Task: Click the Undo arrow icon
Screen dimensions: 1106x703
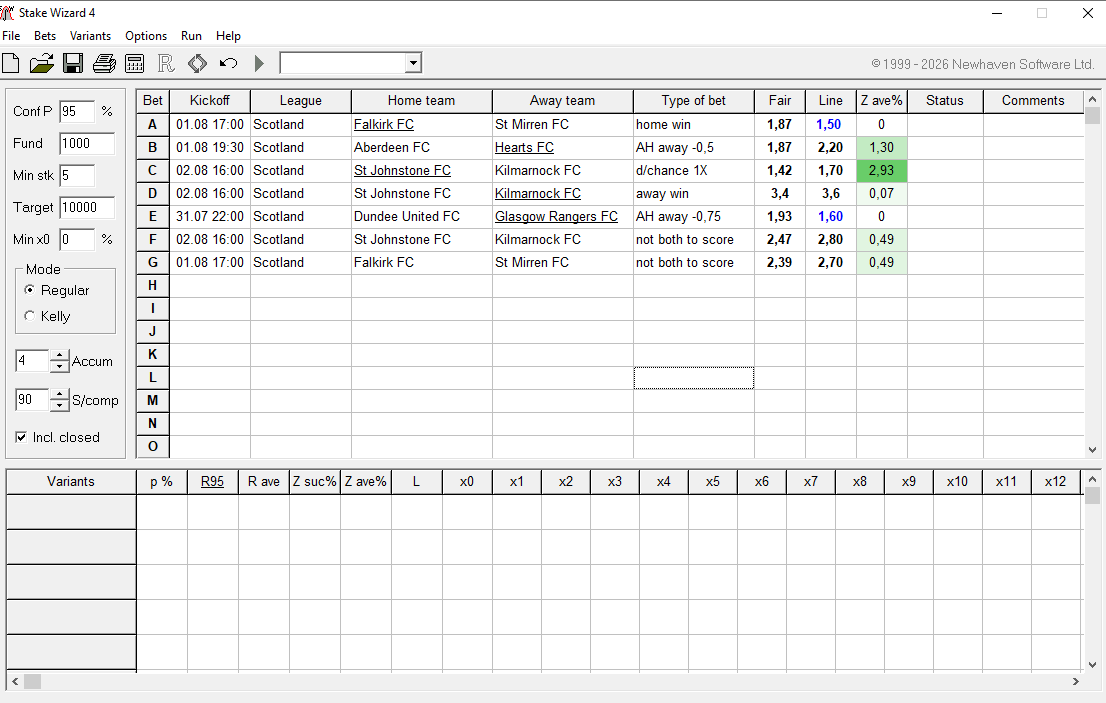Action: 228,63
